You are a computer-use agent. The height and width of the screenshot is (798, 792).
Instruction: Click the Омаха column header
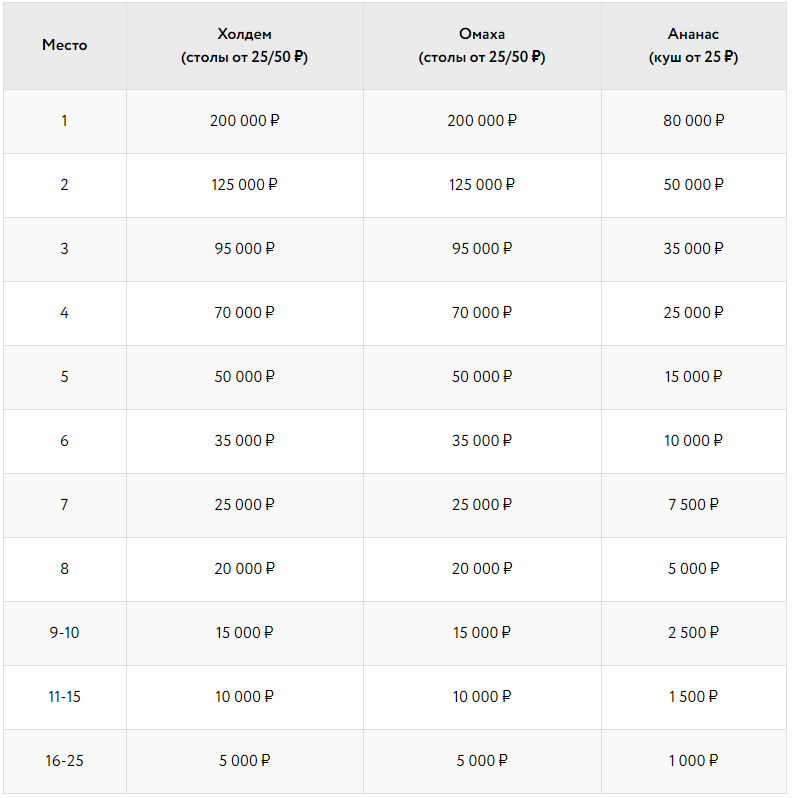pyautogui.click(x=482, y=46)
